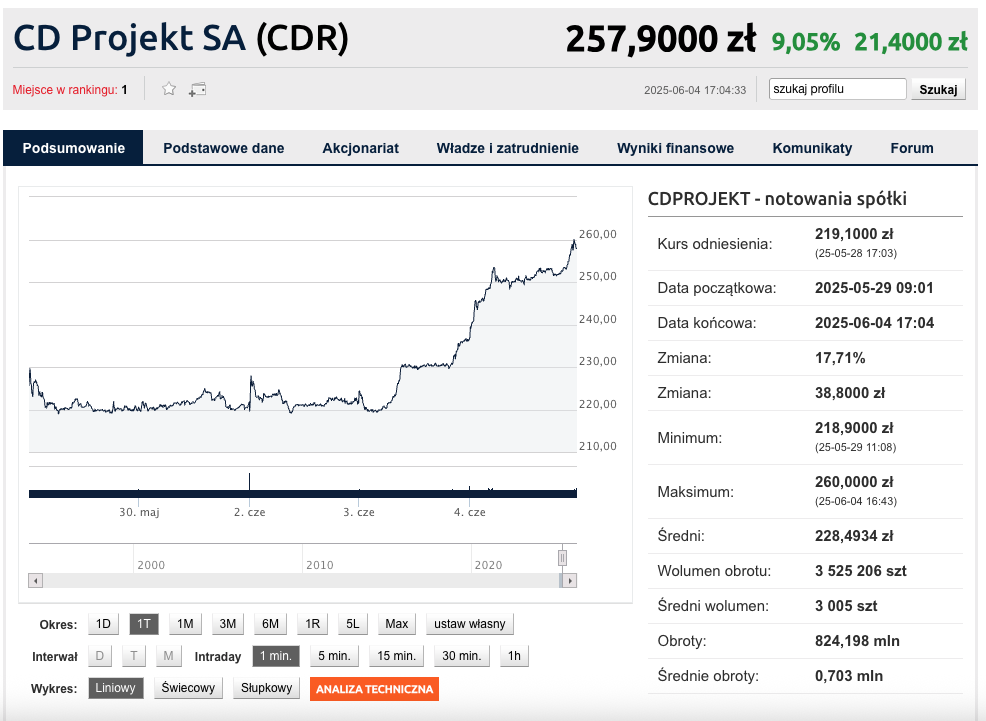Select 1T period
This screenshot has width=986, height=721.
point(144,624)
